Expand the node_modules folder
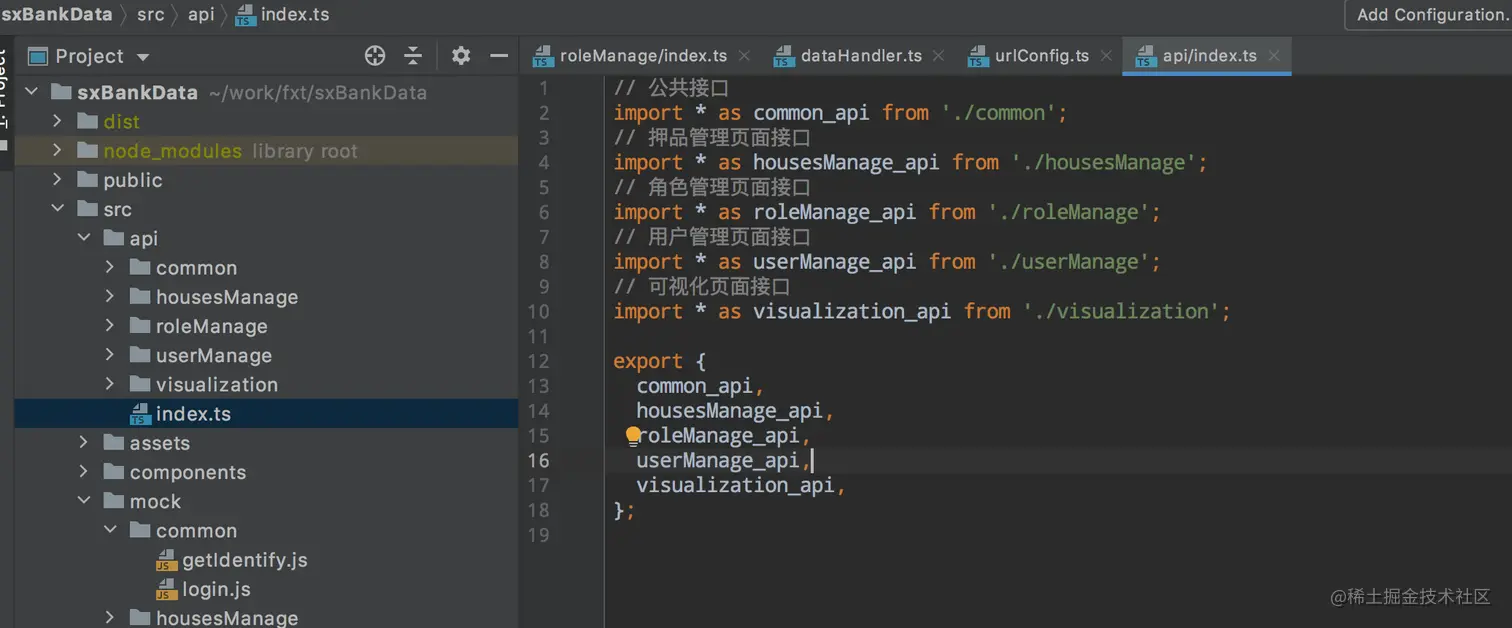Viewport: 1512px width, 628px height. (x=57, y=150)
